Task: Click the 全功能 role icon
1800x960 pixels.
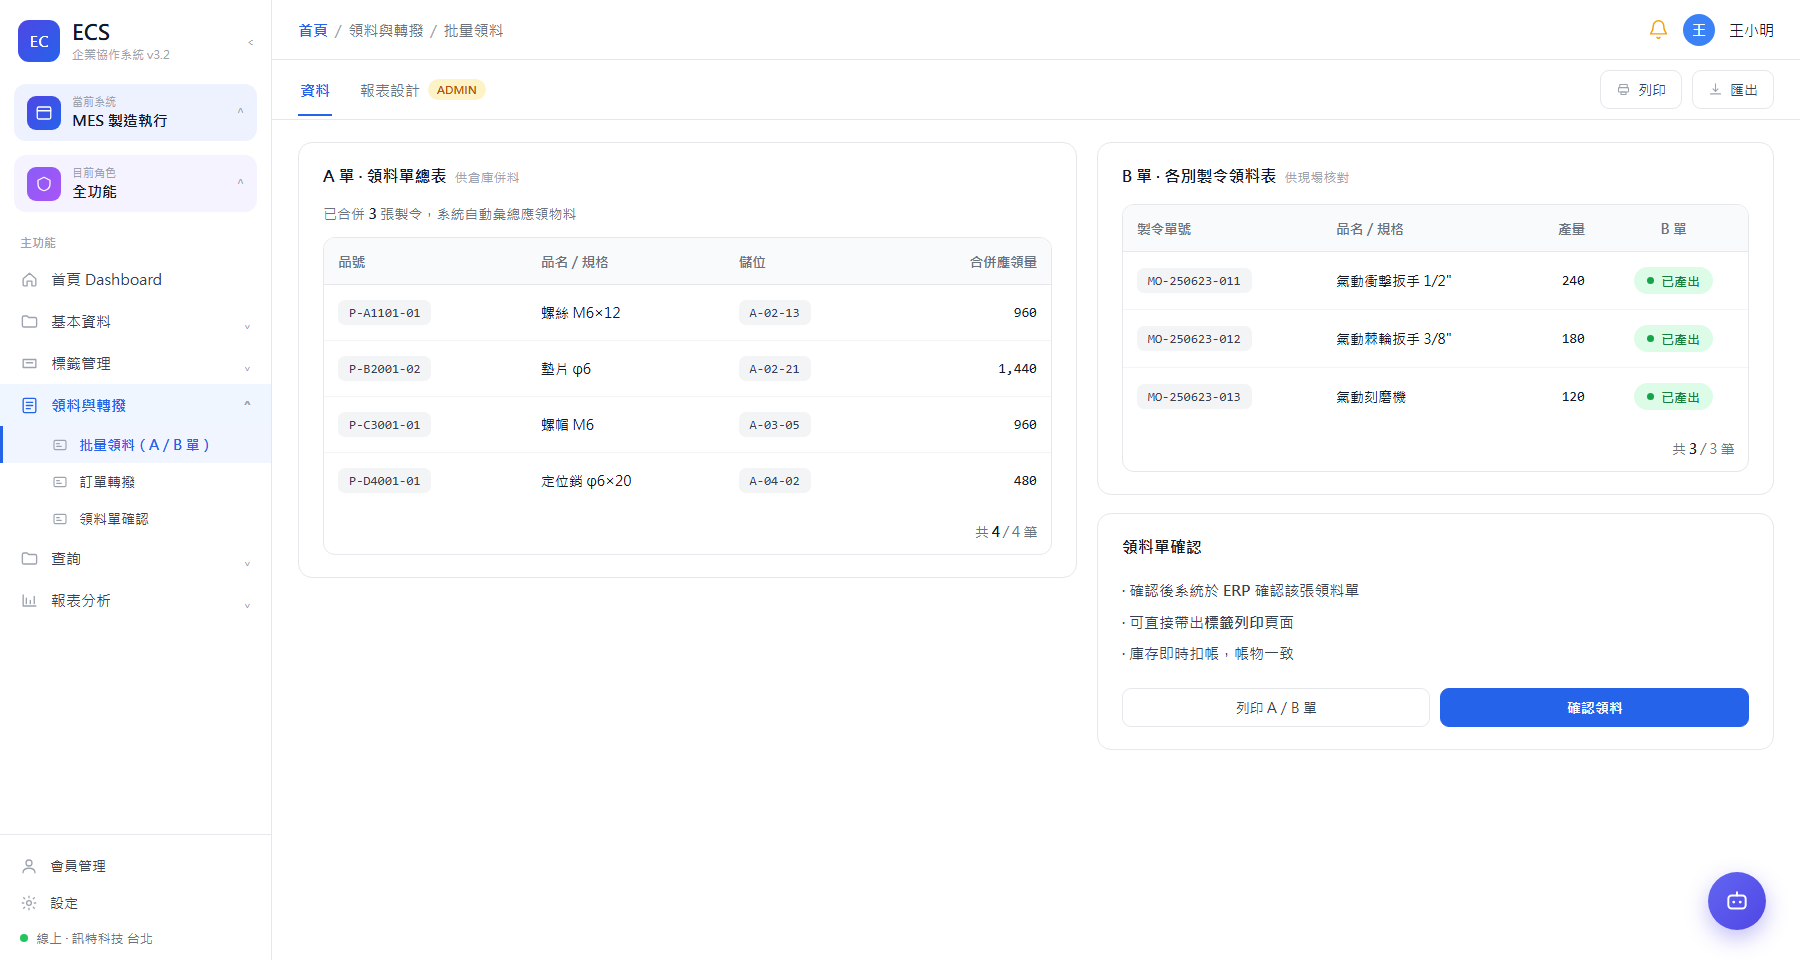Action: click(44, 184)
